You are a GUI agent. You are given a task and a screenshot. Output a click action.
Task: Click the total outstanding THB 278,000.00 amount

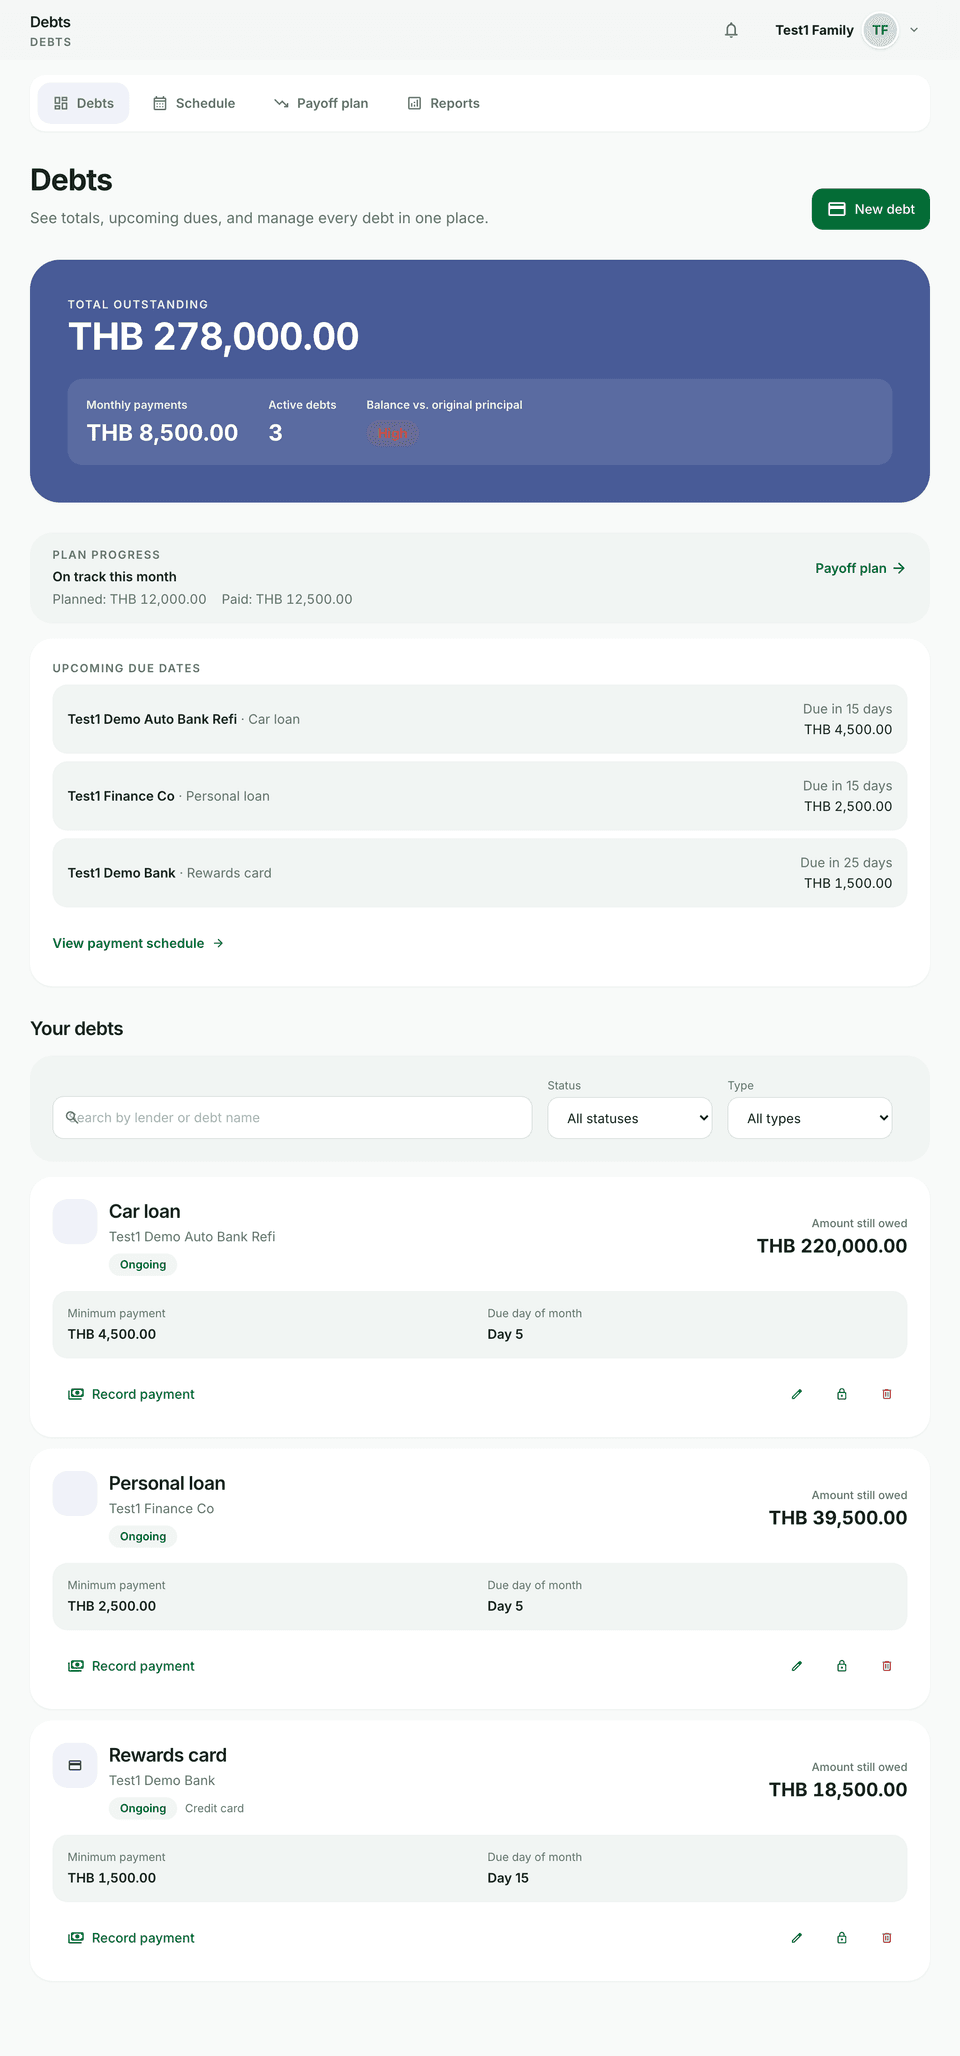213,337
